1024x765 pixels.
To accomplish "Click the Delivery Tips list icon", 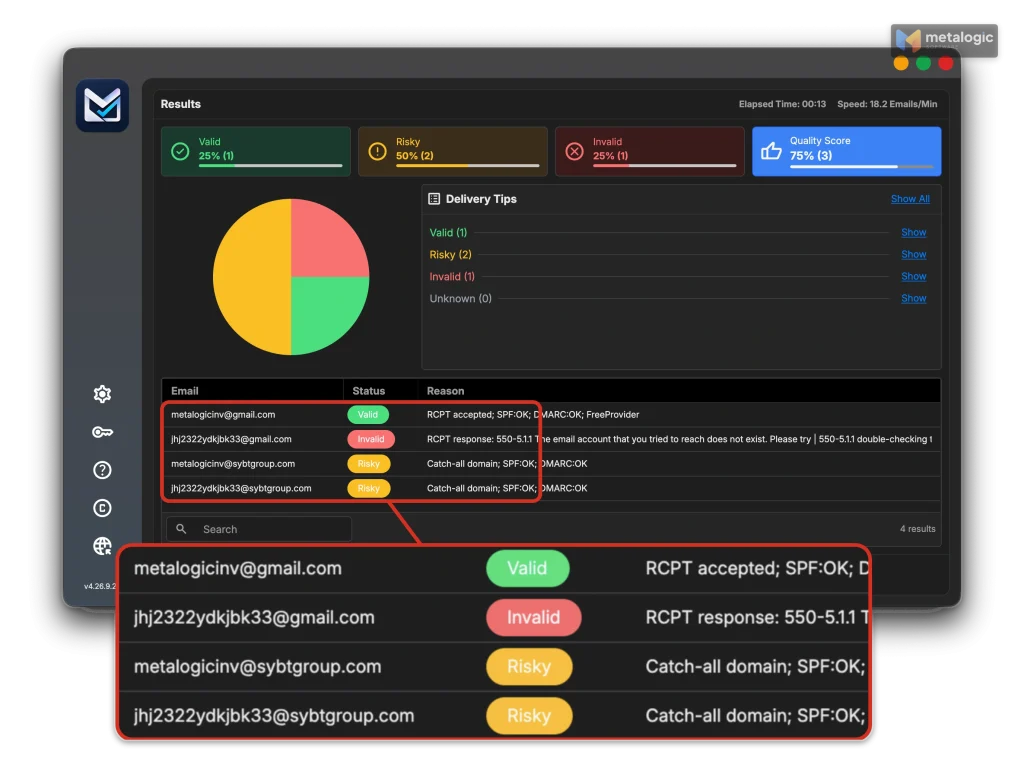I will point(434,199).
